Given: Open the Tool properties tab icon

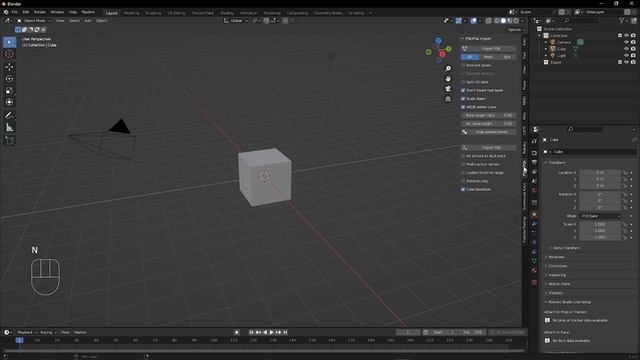Looking at the screenshot, I should (534, 141).
